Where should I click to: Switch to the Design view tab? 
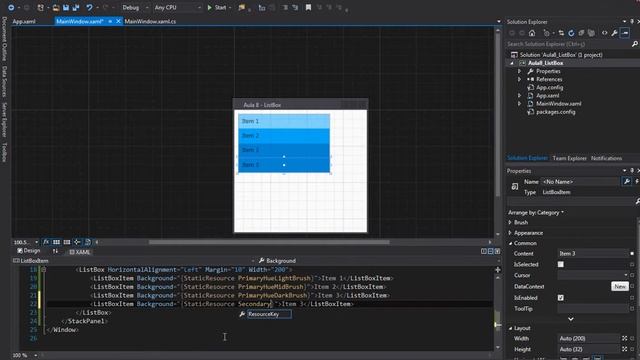pyautogui.click(x=29, y=251)
